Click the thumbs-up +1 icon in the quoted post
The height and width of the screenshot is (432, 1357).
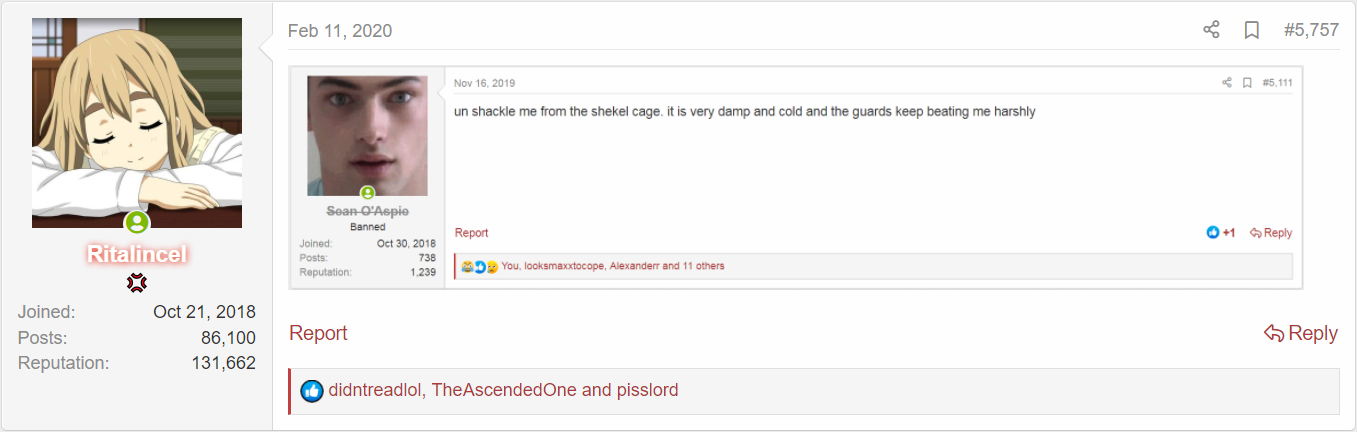[1214, 233]
